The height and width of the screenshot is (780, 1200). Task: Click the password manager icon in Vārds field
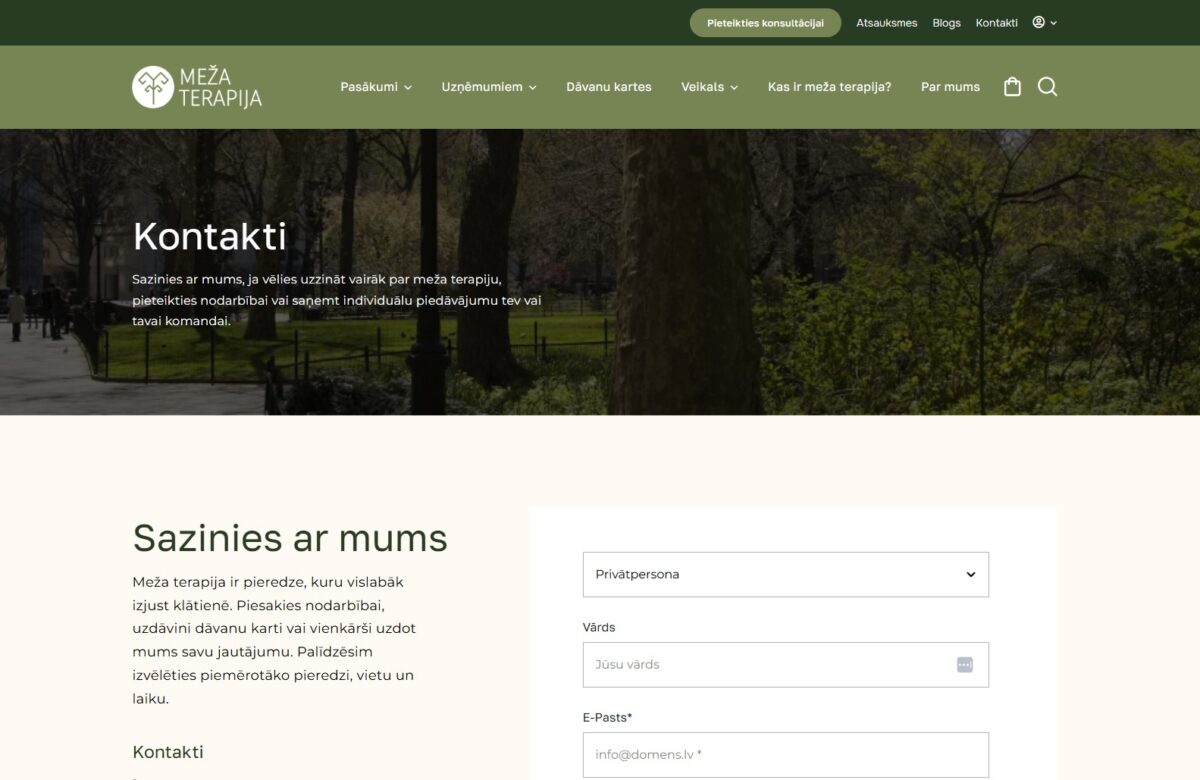tap(964, 664)
